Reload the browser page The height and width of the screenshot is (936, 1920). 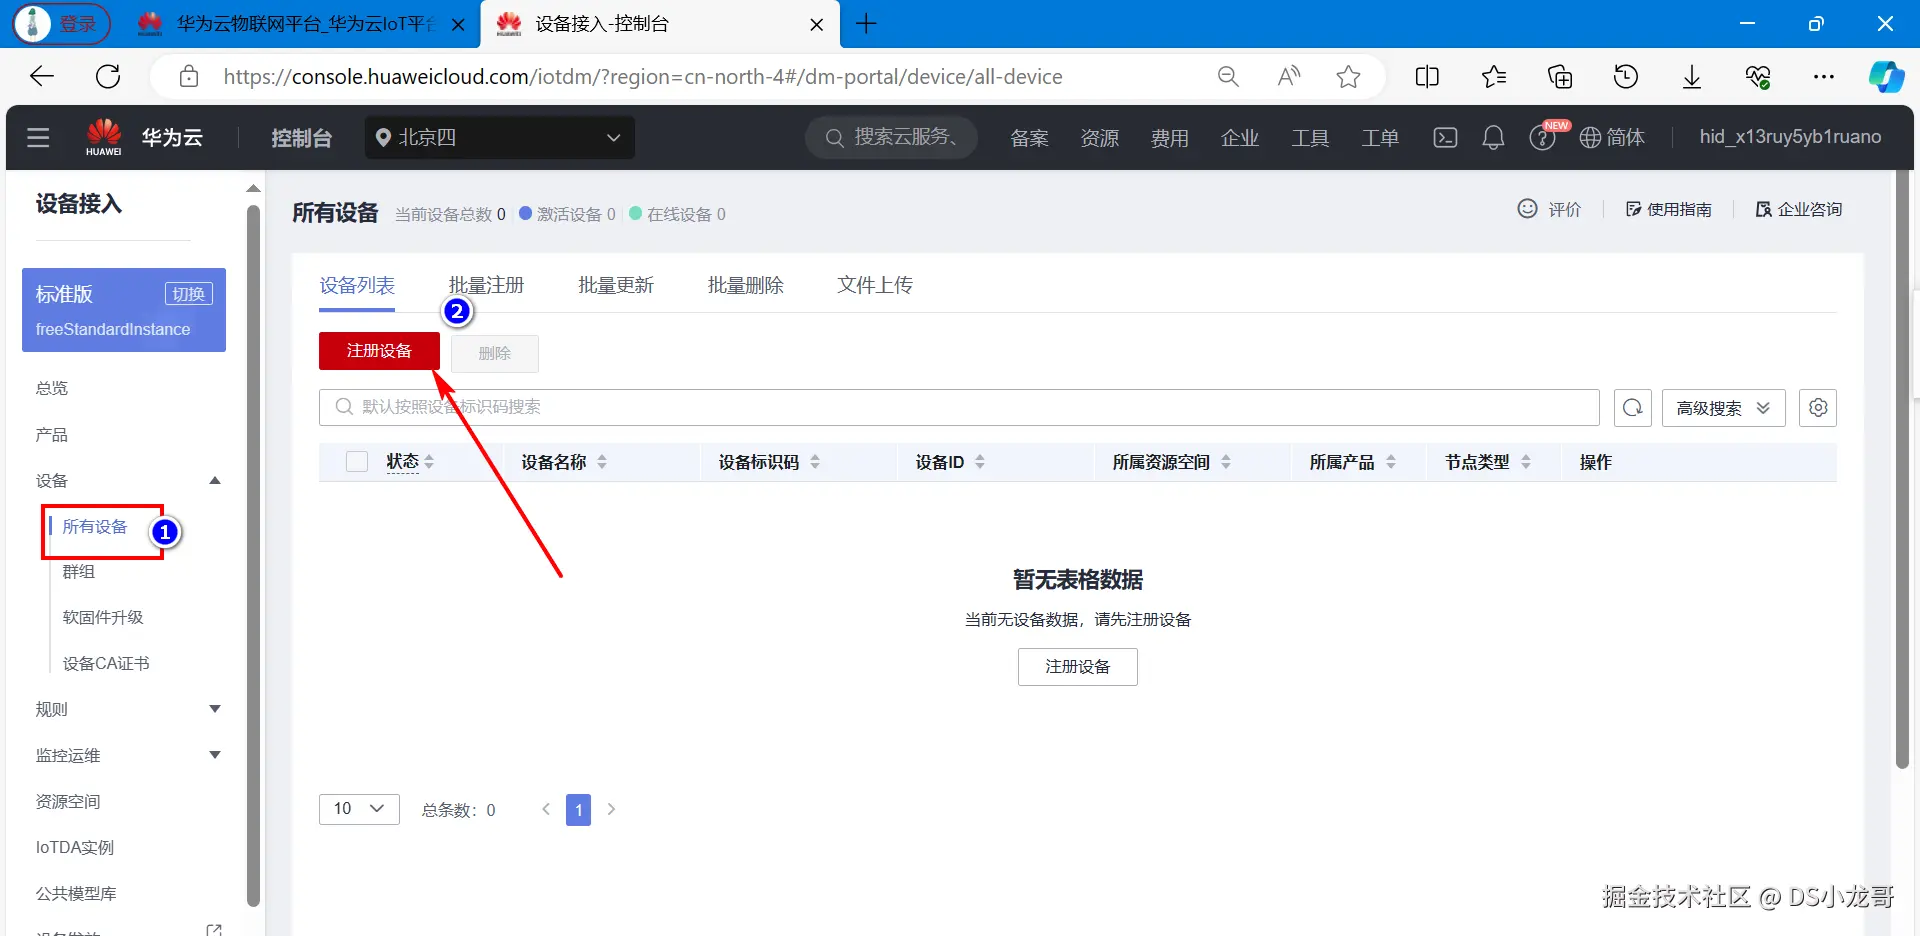[x=108, y=76]
